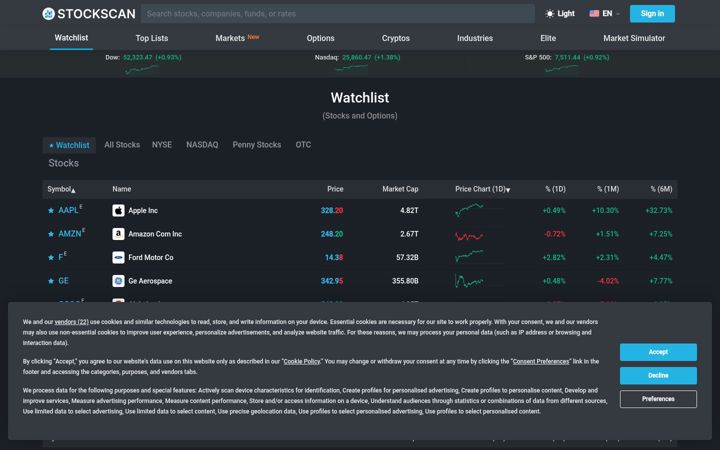This screenshot has height=450, width=720.
Task: Open Price Chart (1D) period dropdown
Action: [483, 189]
